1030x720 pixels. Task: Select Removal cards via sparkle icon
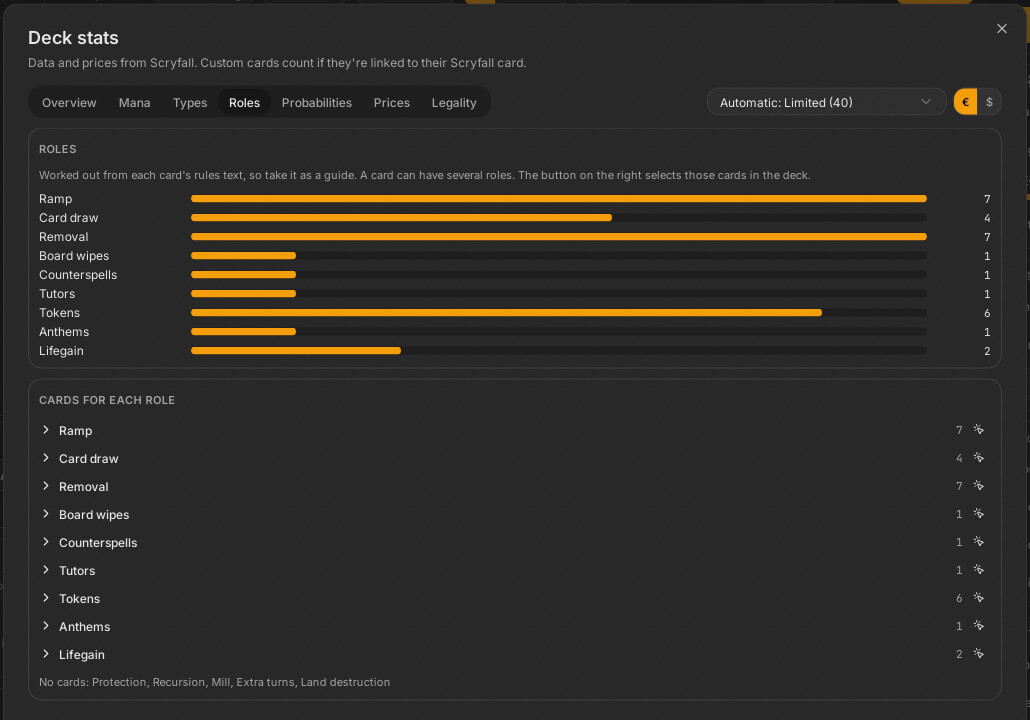pos(978,486)
